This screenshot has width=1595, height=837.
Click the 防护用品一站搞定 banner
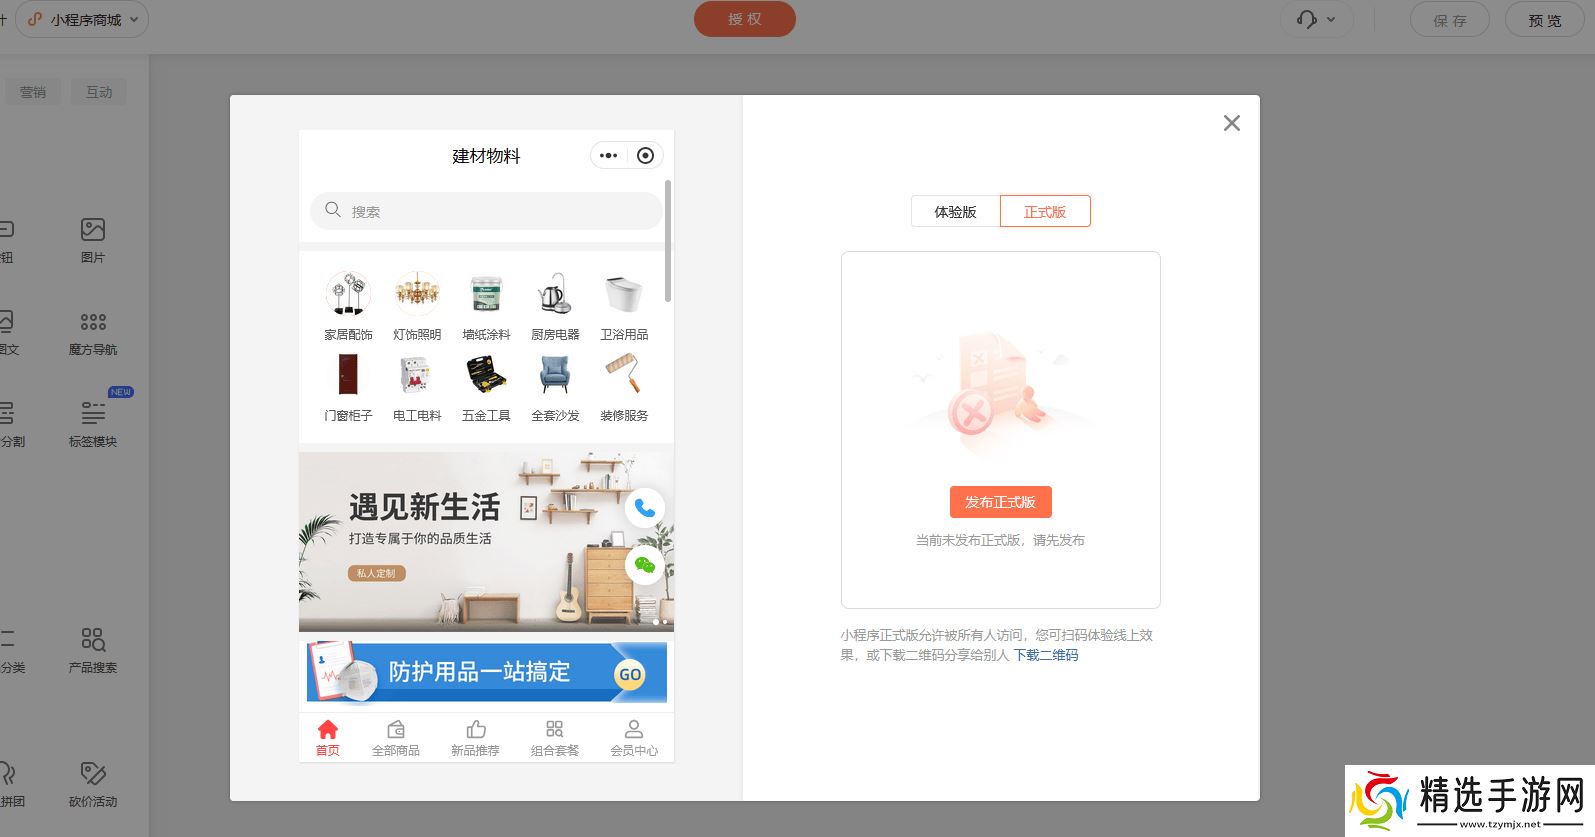click(x=486, y=672)
